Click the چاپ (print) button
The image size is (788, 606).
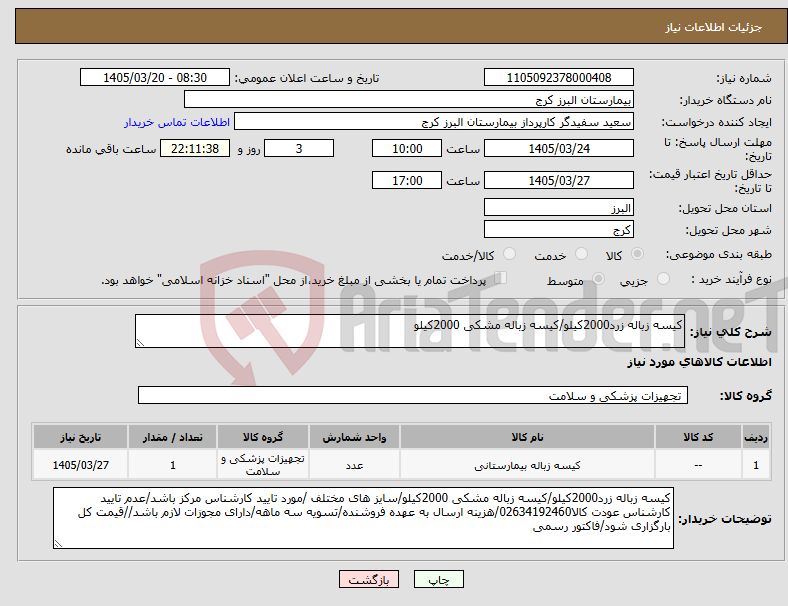pyautogui.click(x=438, y=579)
